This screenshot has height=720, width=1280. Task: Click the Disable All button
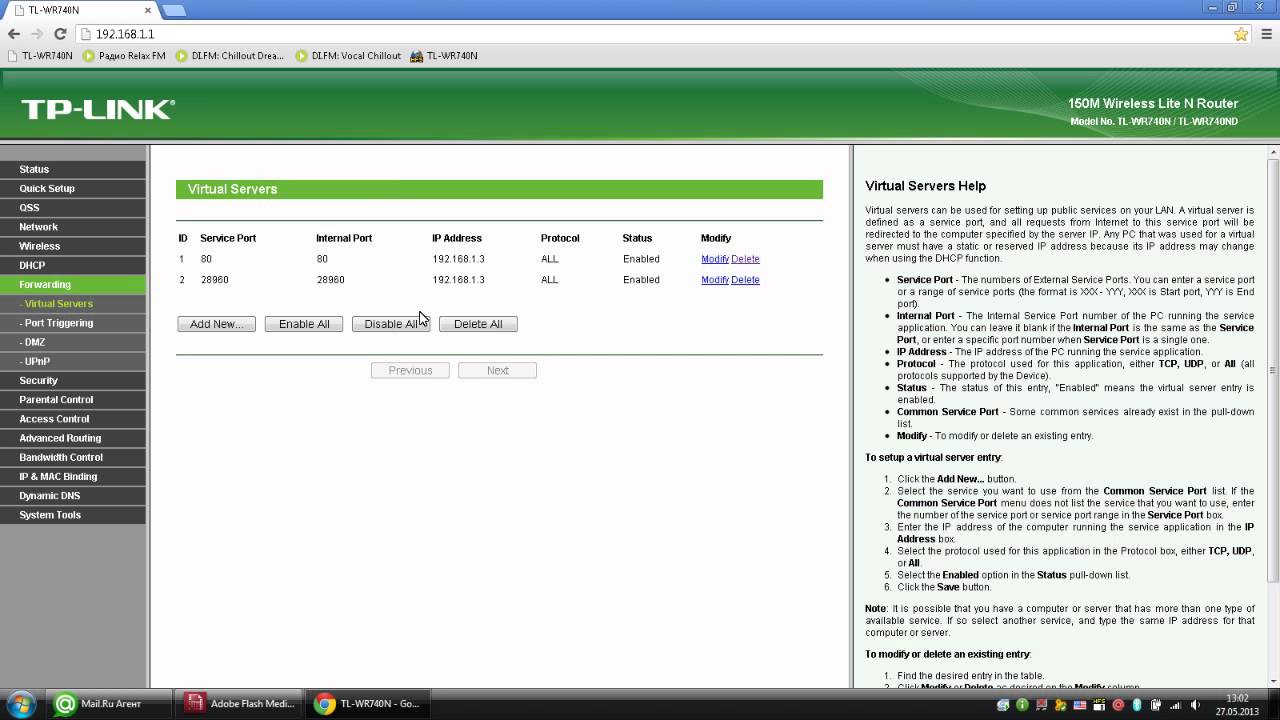(x=391, y=324)
